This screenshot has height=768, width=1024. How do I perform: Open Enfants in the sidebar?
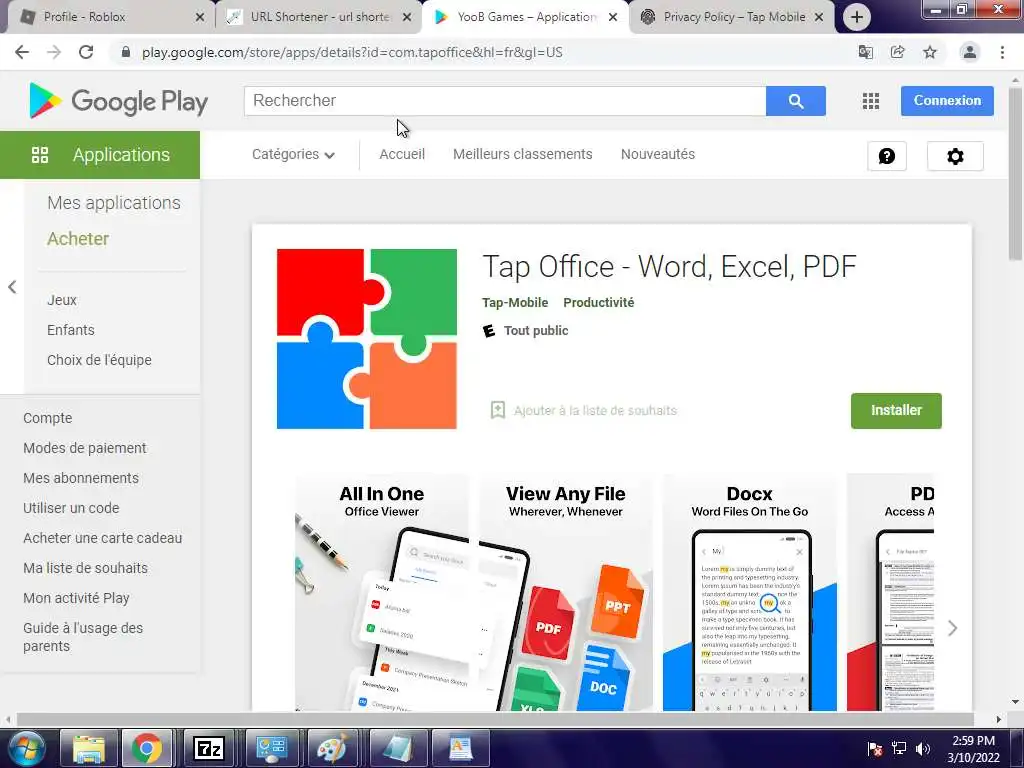tap(71, 330)
